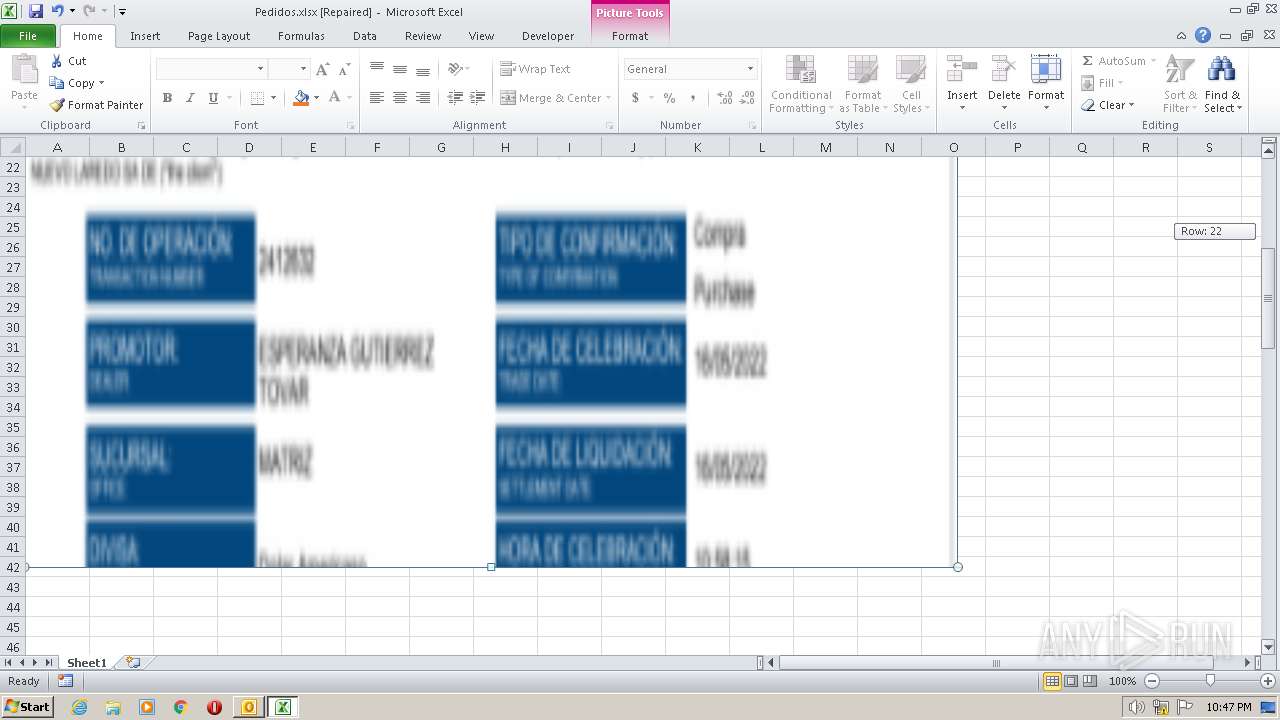
Task: Align text right in the cell
Action: pyautogui.click(x=423, y=98)
